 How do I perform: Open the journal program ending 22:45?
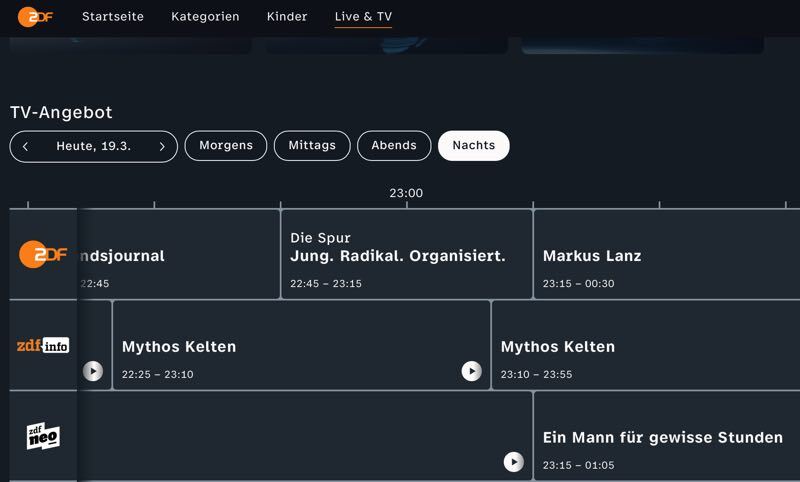click(179, 254)
